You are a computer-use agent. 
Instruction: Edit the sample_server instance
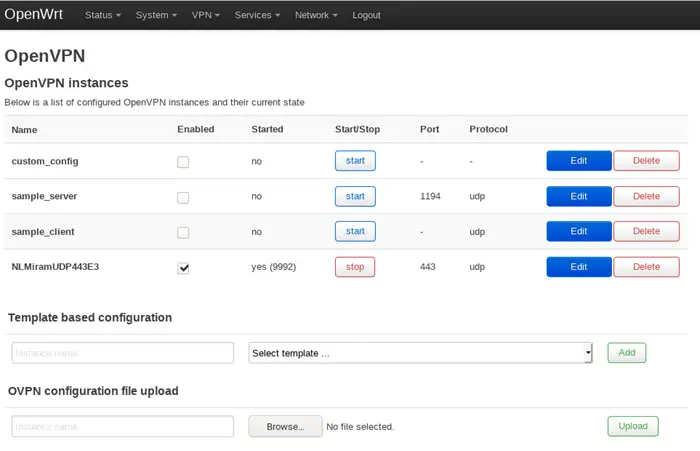coord(579,196)
